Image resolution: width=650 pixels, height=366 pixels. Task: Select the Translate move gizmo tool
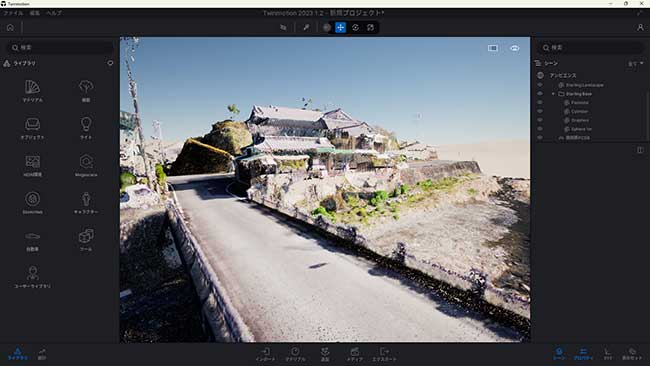pos(340,27)
